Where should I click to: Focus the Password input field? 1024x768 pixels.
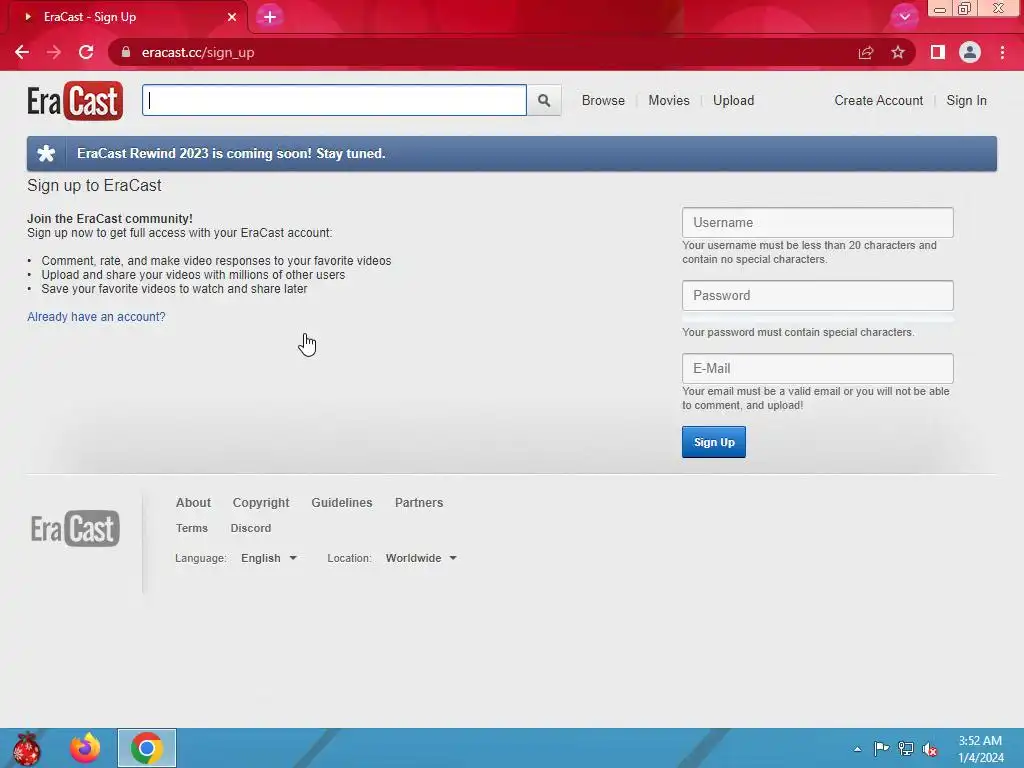tap(818, 296)
